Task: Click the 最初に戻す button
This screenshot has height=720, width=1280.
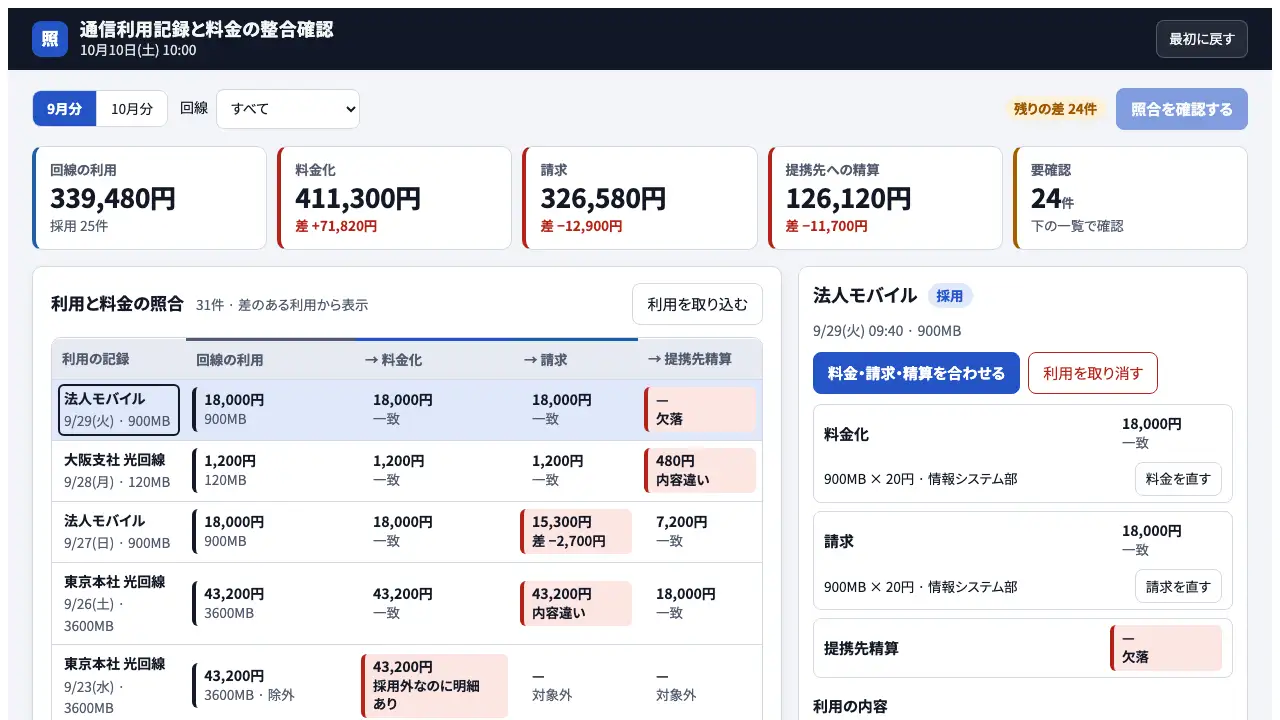Action: tap(1202, 39)
